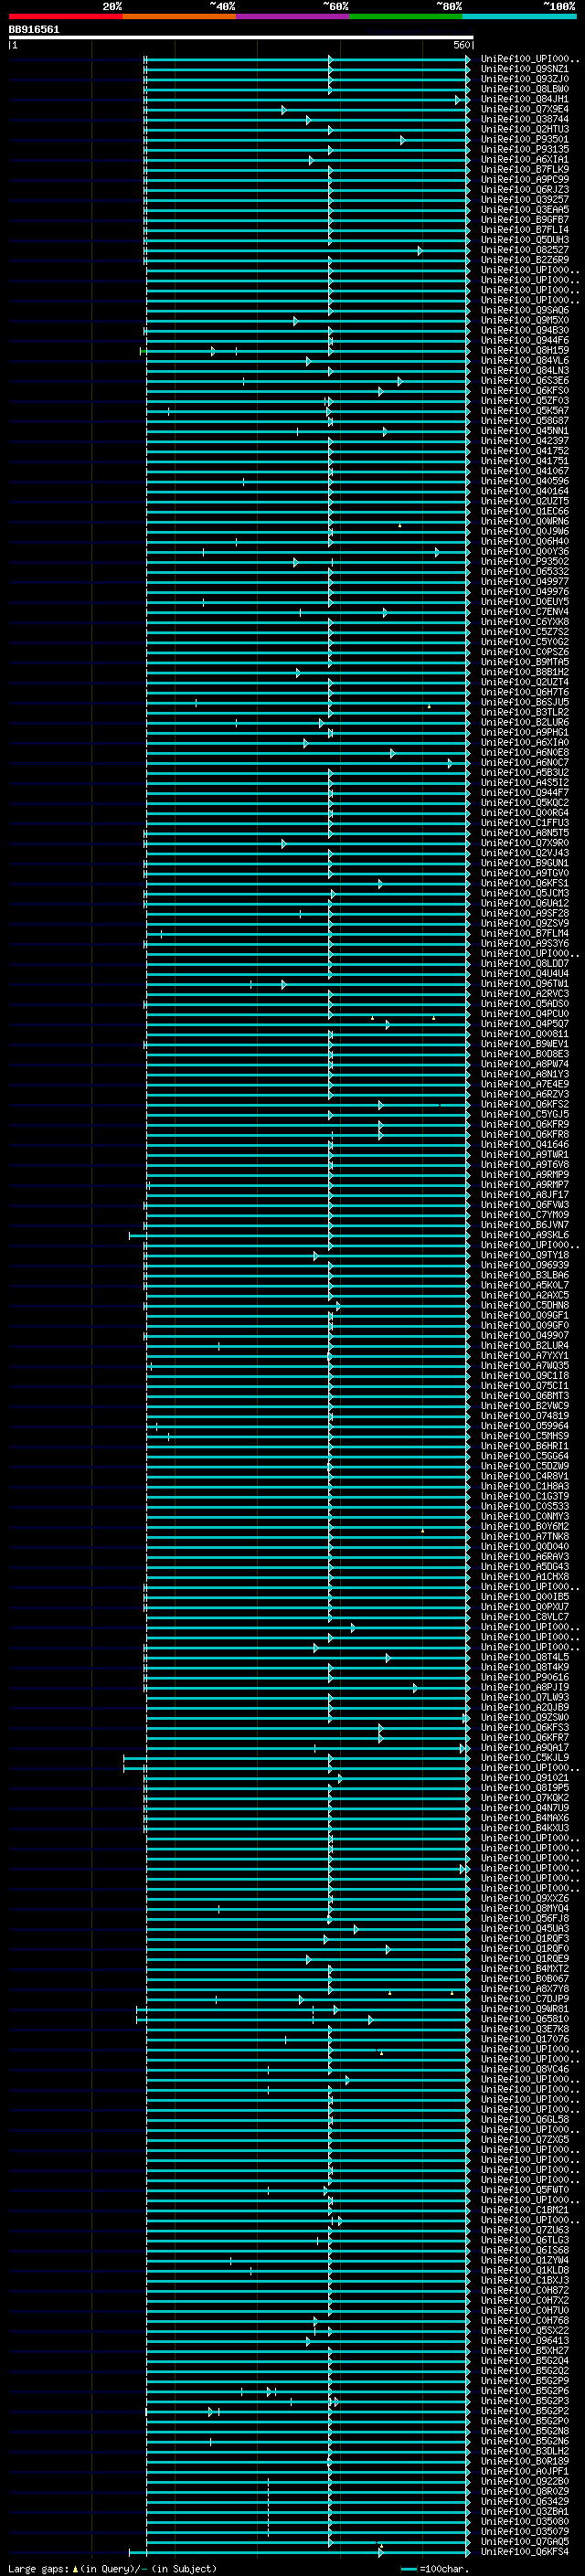Viewport: 585px width, 2576px height.
Task: Click subject label UniRef100_A2AXC5
Action: coord(524,1294)
